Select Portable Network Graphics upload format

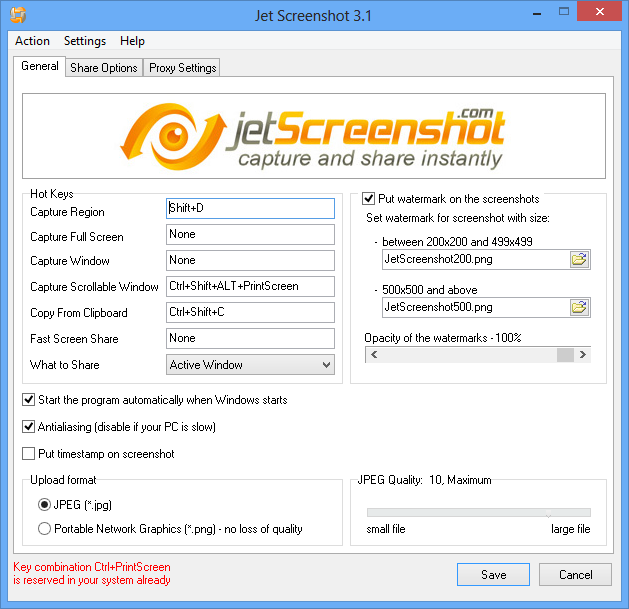(x=44, y=529)
